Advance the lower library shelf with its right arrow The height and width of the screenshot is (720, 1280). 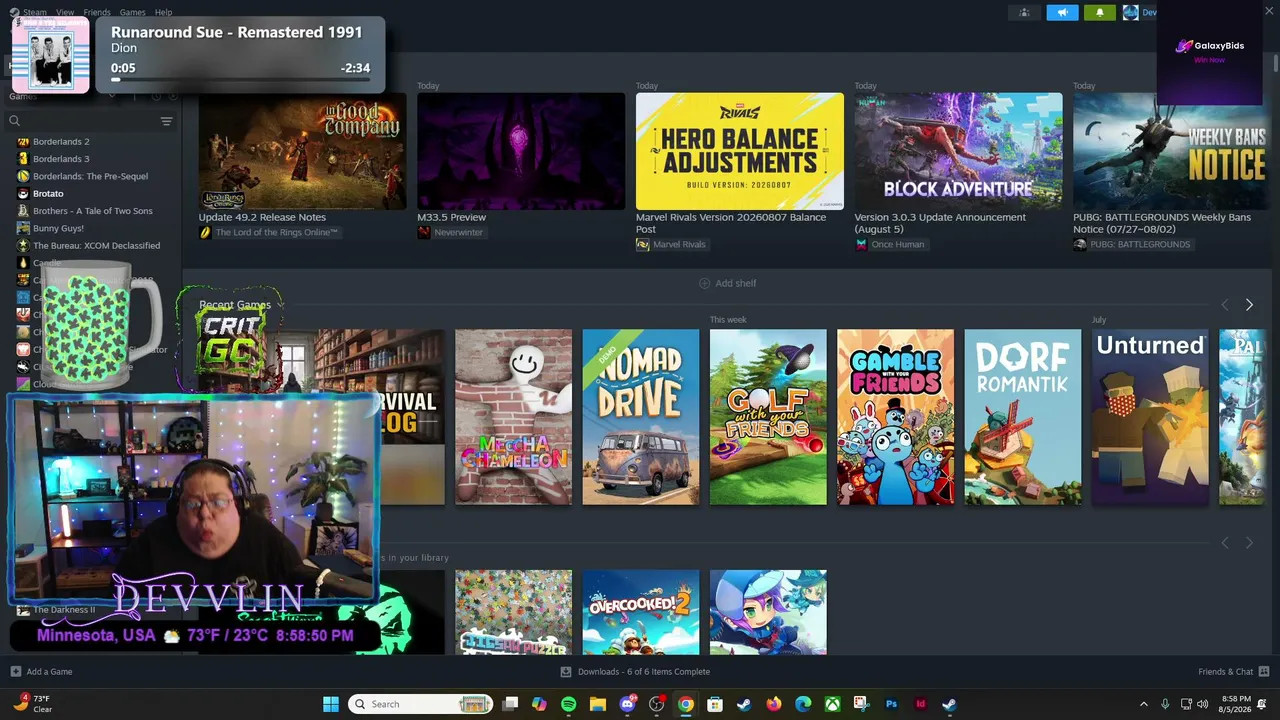coord(1249,543)
